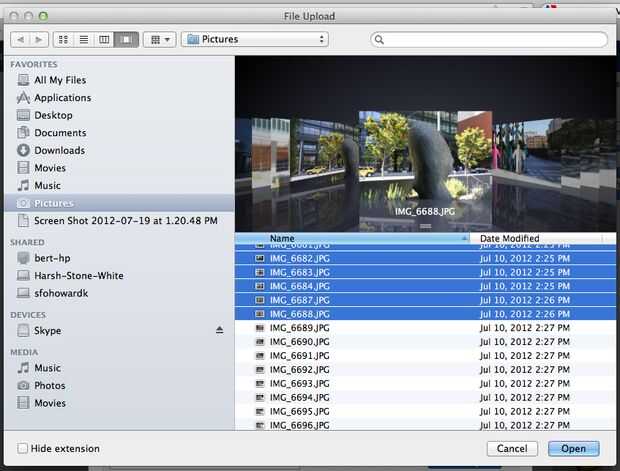This screenshot has height=471, width=620.
Task: Select file IMG_6692.JPG
Action: [425, 370]
